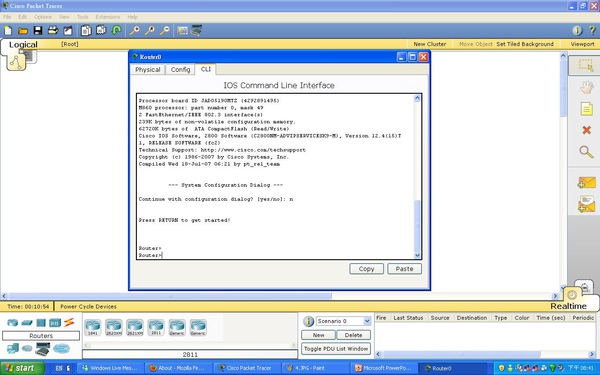The height and width of the screenshot is (375, 600).
Task: Select Multiuser Connection cloud icon
Action: [61, 348]
